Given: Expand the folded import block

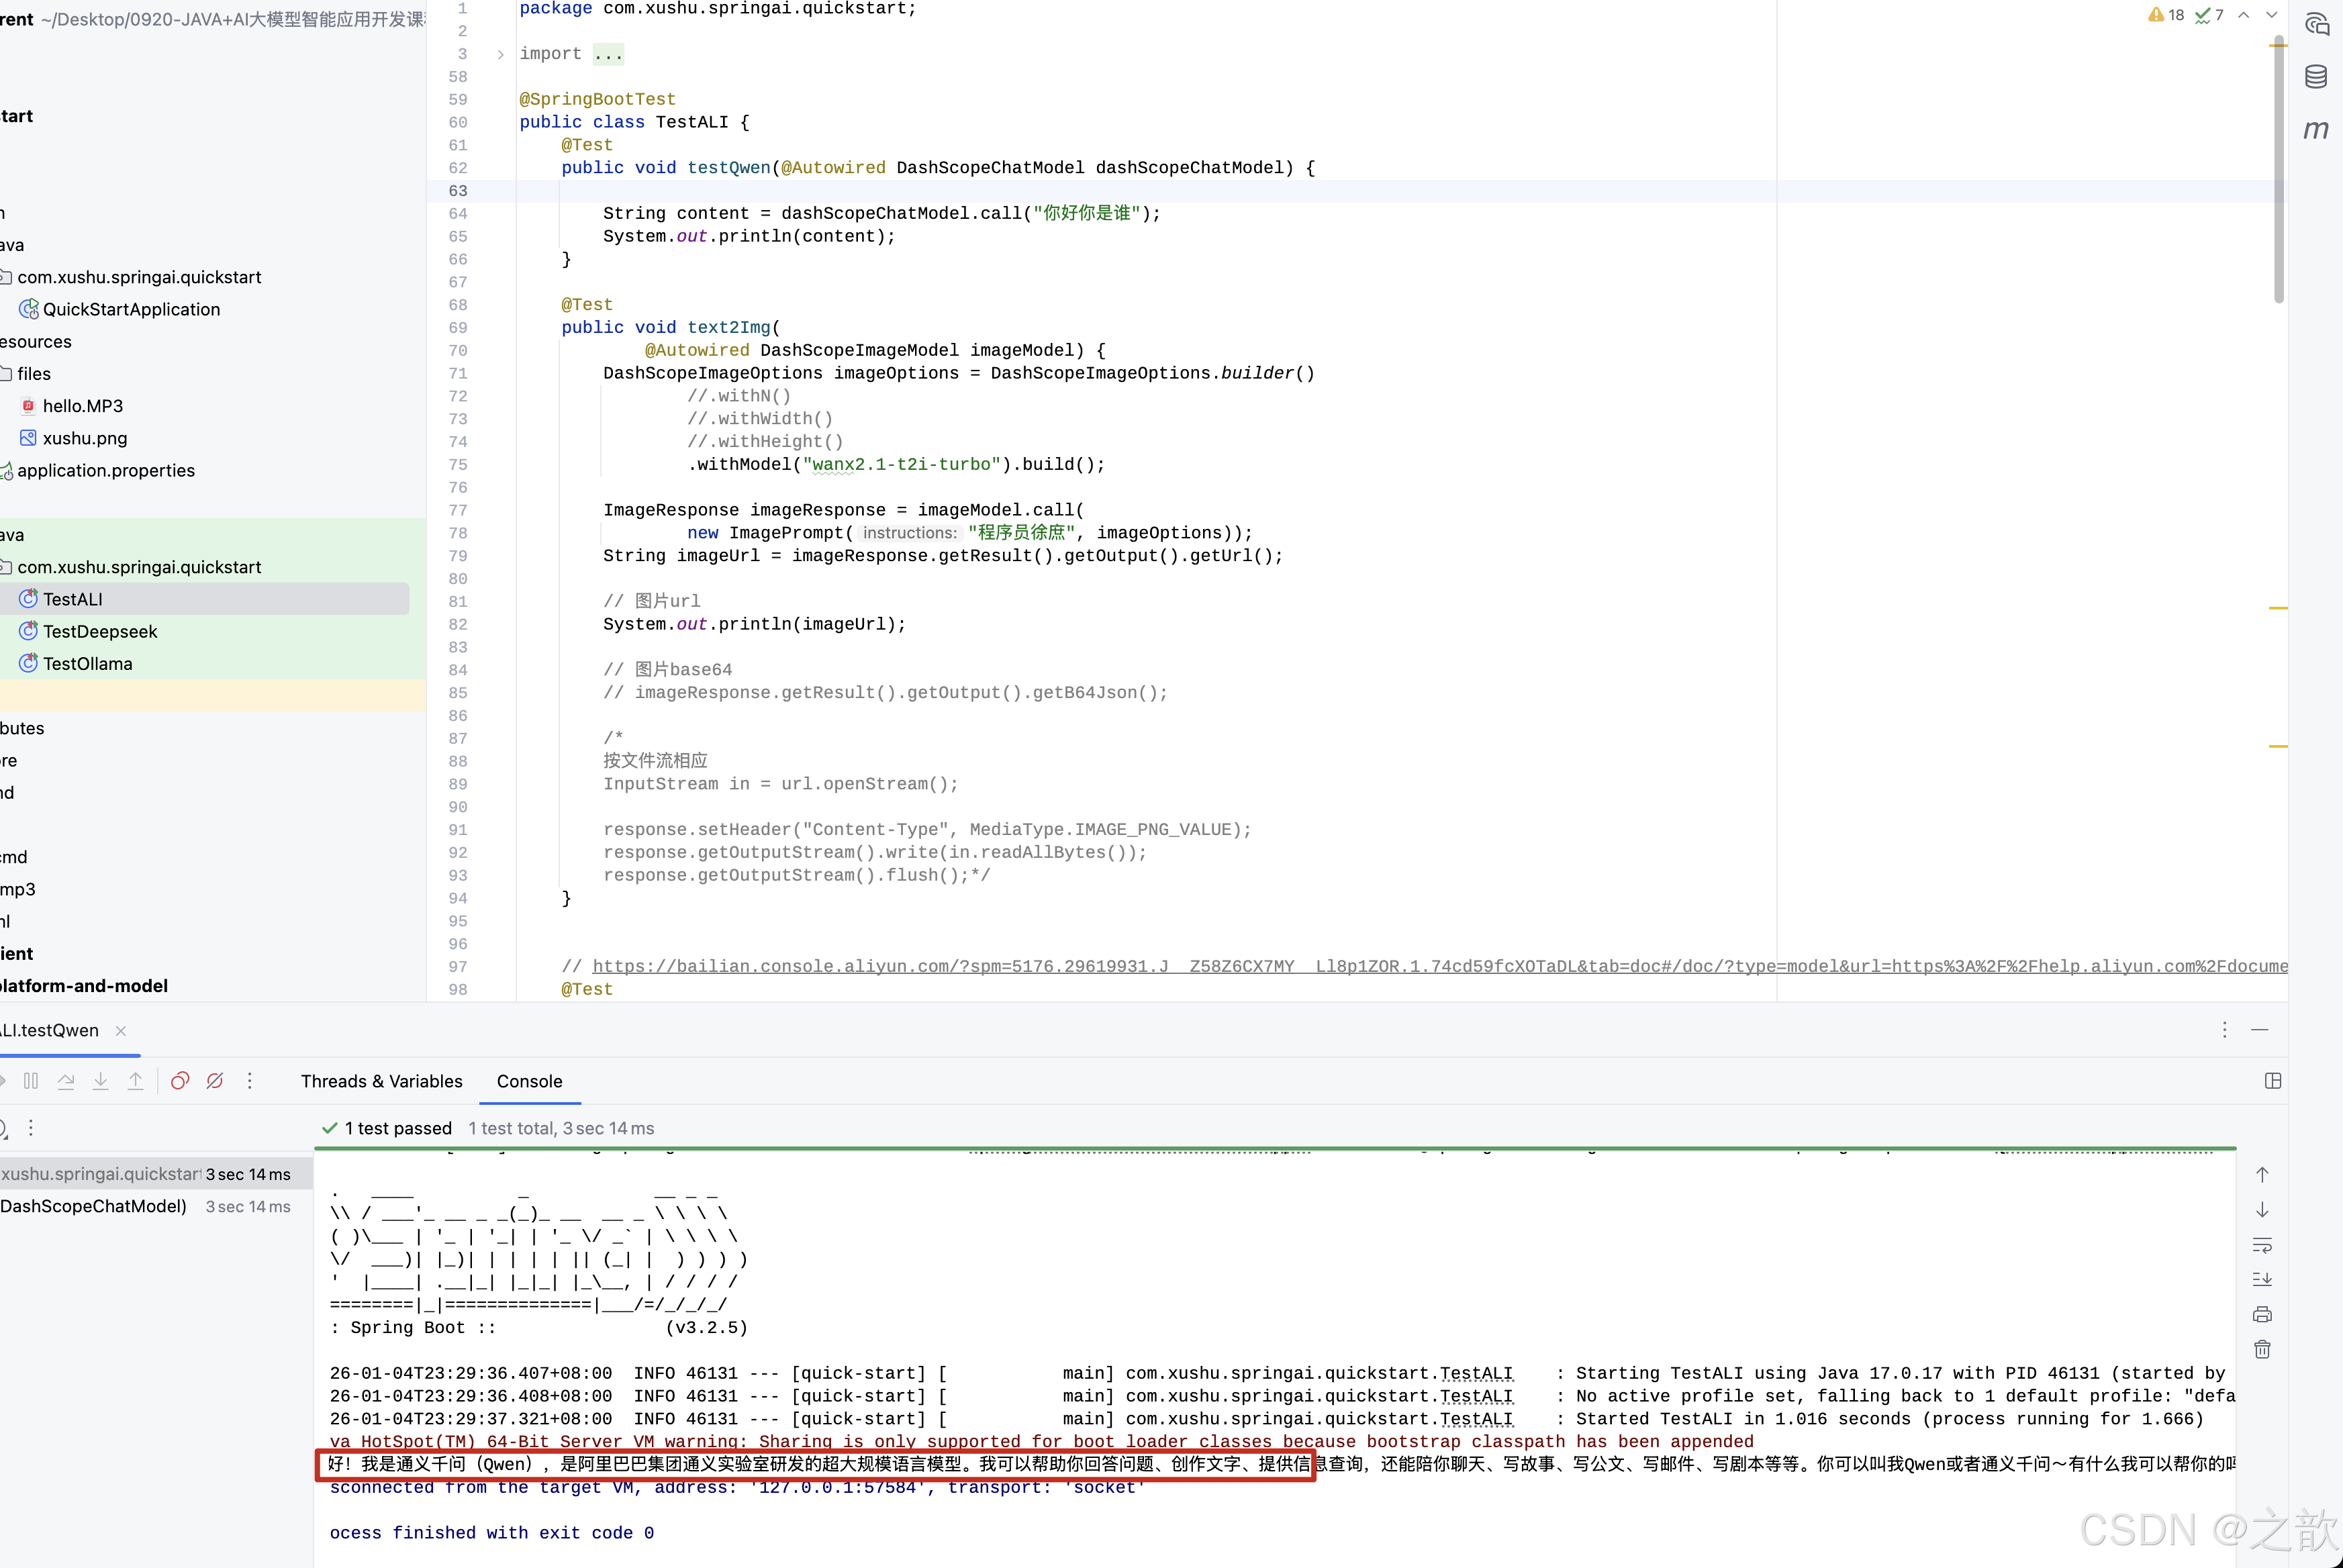Looking at the screenshot, I should pos(500,54).
